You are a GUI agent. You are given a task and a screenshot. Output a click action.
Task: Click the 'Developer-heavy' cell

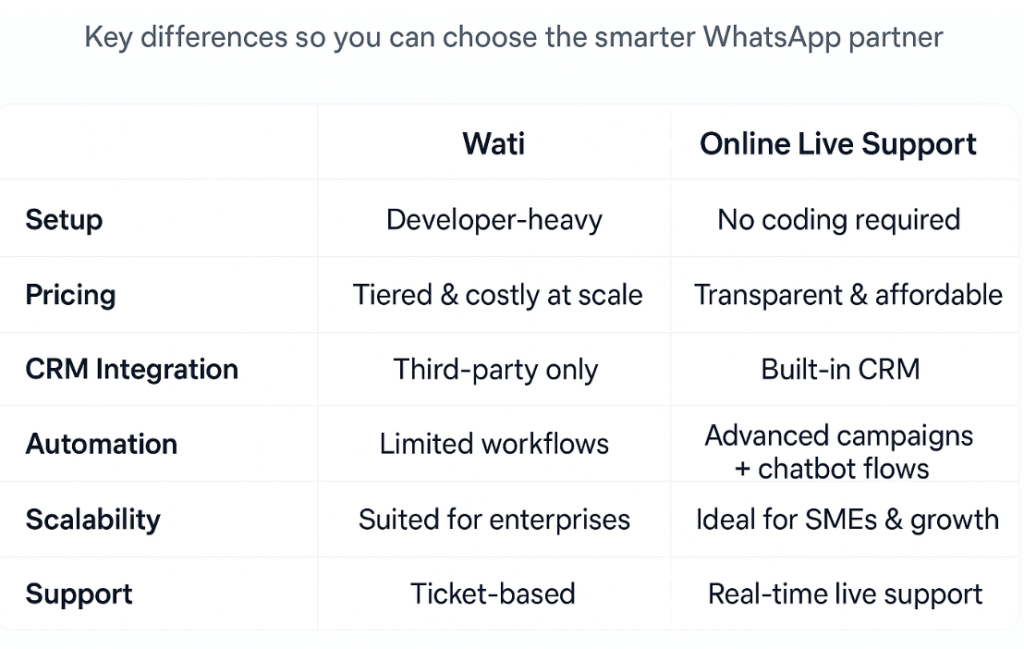coord(494,220)
